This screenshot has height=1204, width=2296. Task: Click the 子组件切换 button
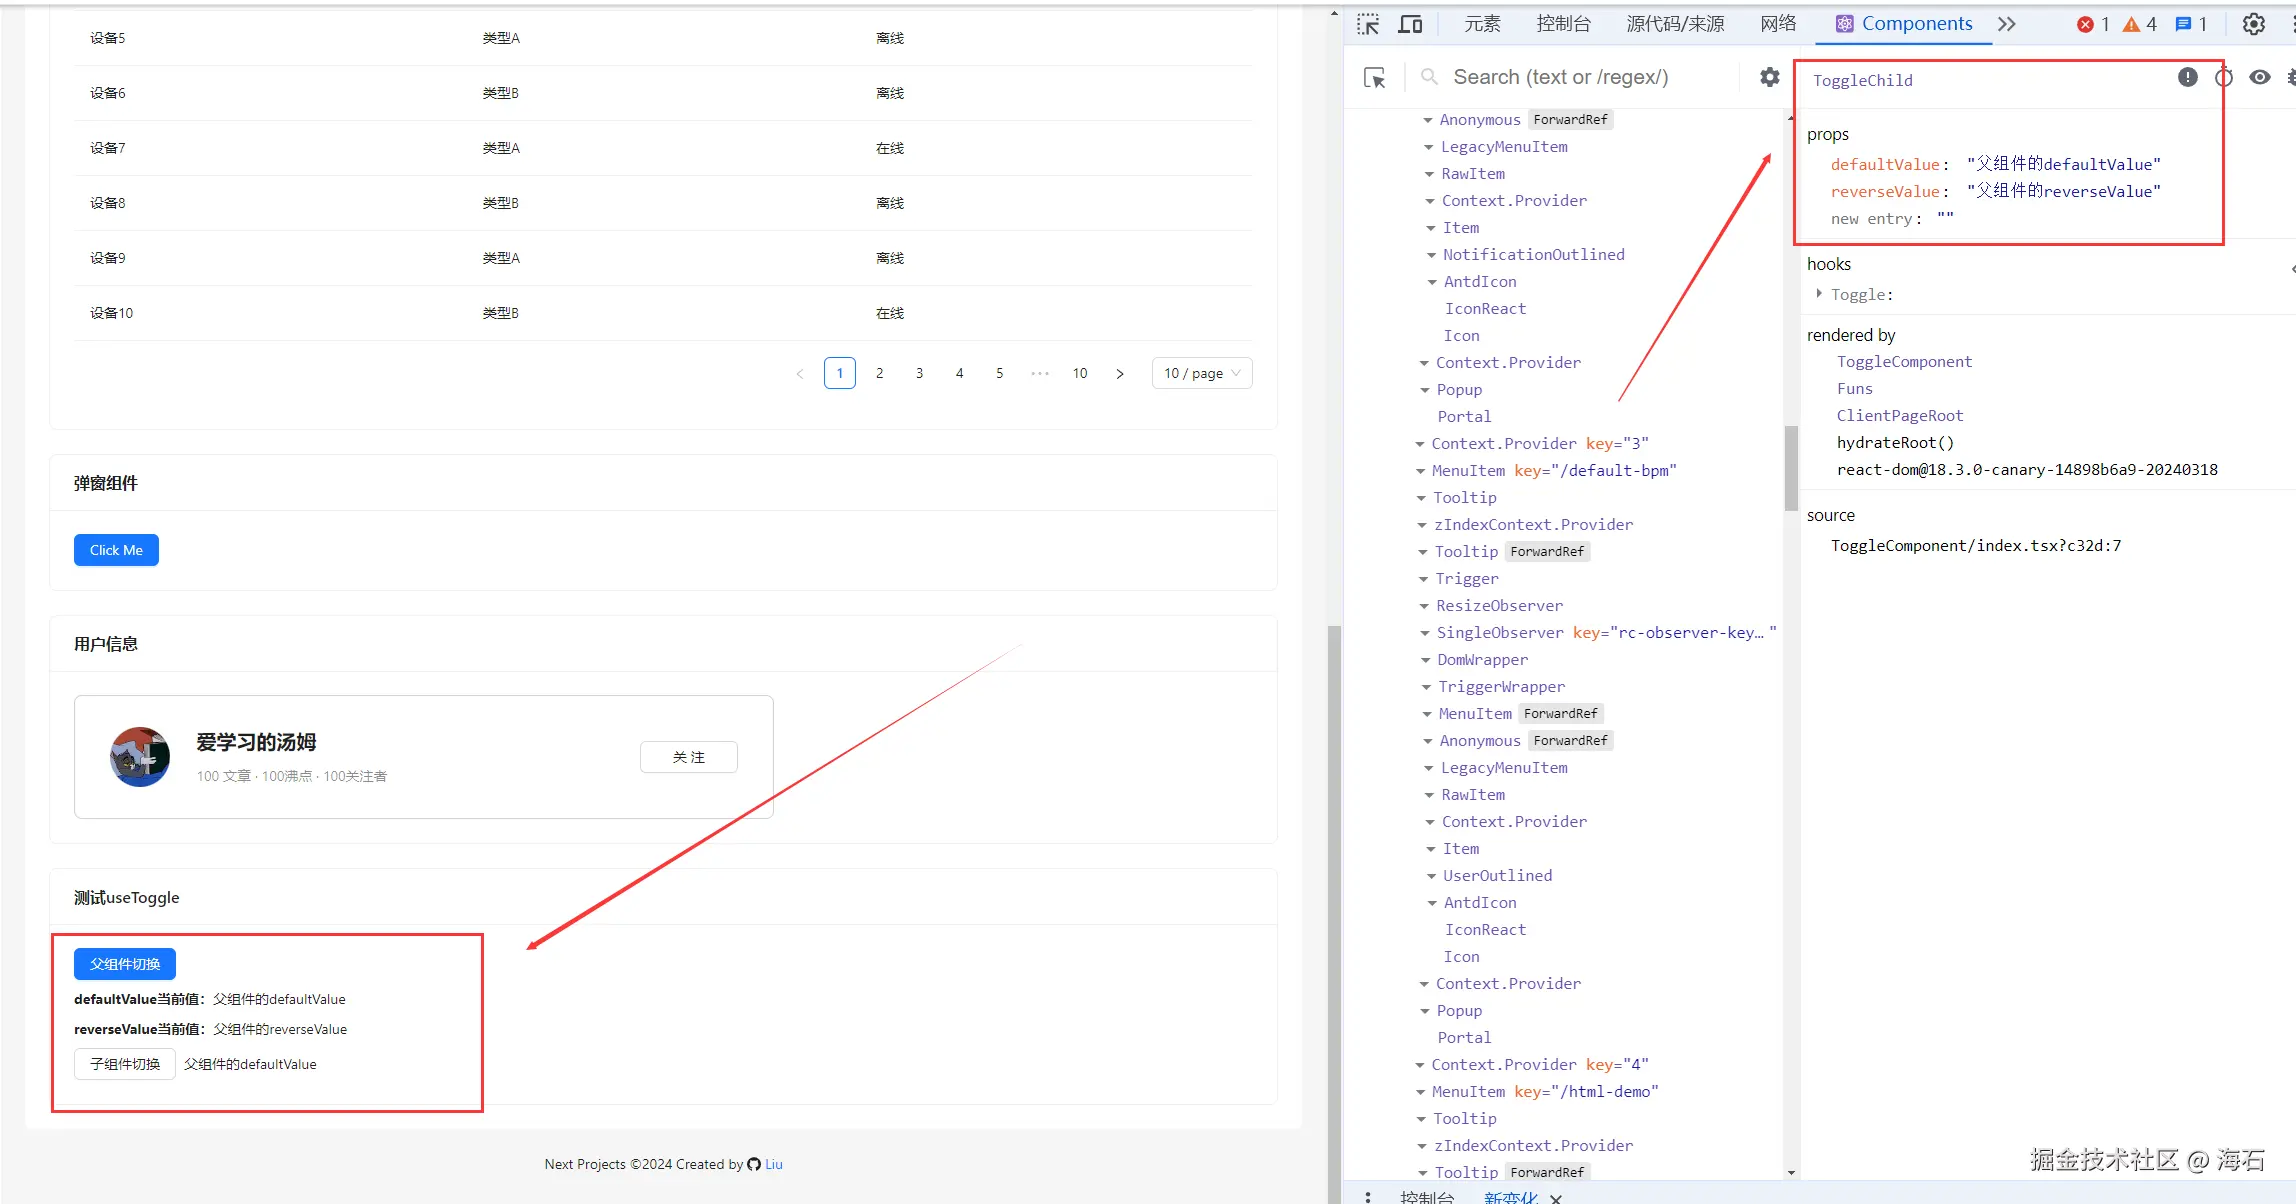[125, 1064]
